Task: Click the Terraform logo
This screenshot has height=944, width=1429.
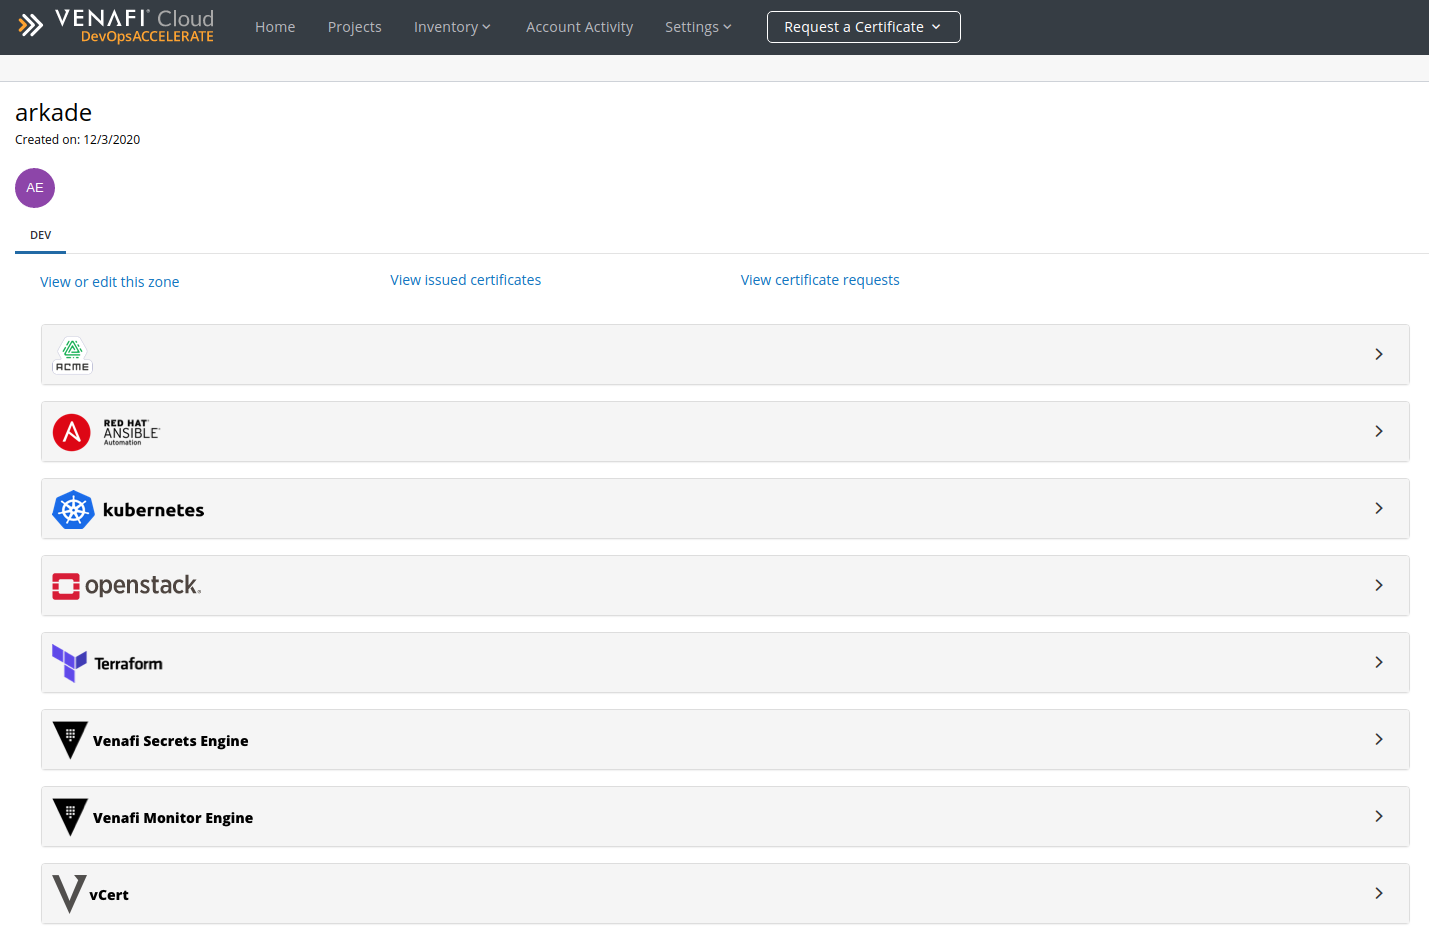Action: click(107, 663)
